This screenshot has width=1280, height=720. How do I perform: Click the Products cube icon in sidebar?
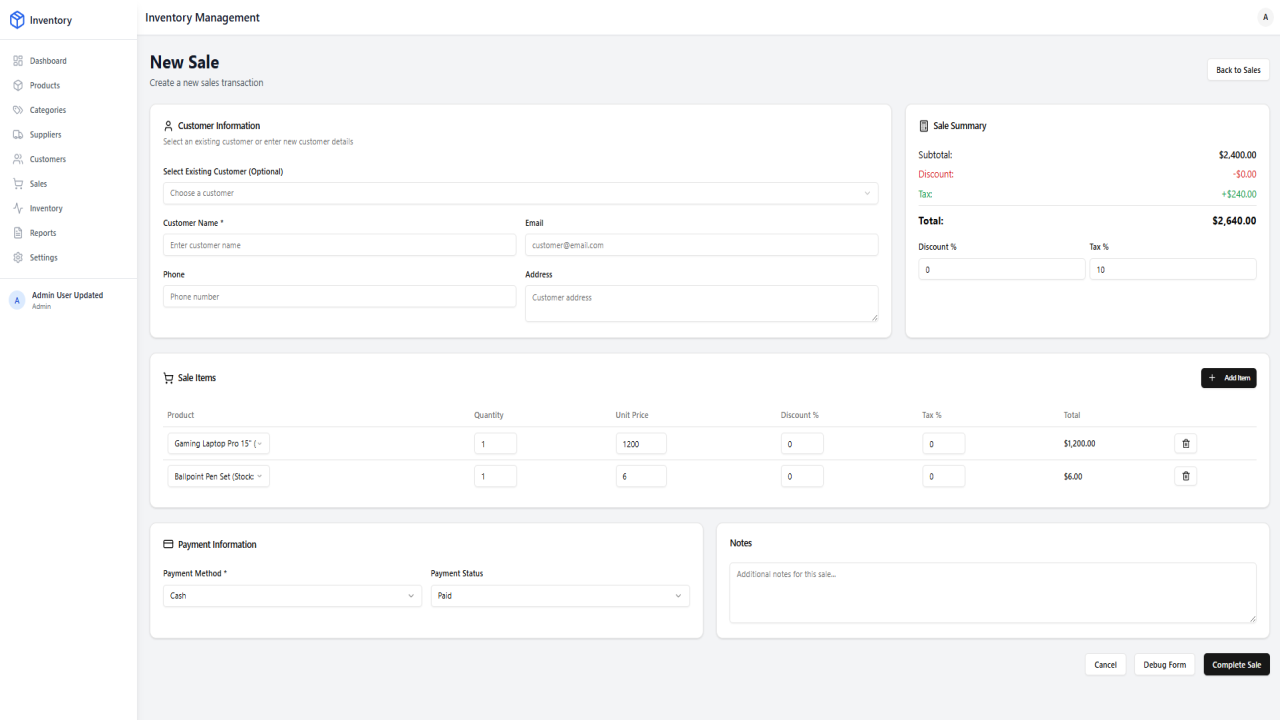[x=18, y=86]
